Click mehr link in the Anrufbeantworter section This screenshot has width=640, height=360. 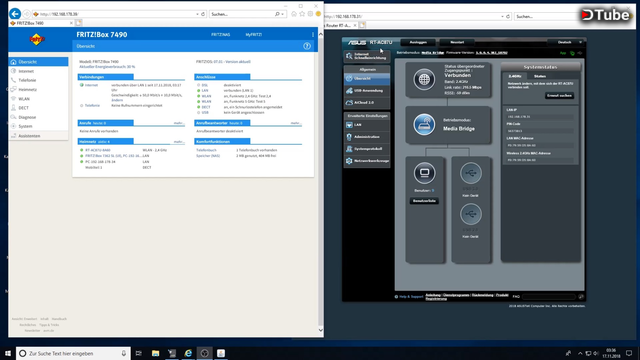point(296,123)
